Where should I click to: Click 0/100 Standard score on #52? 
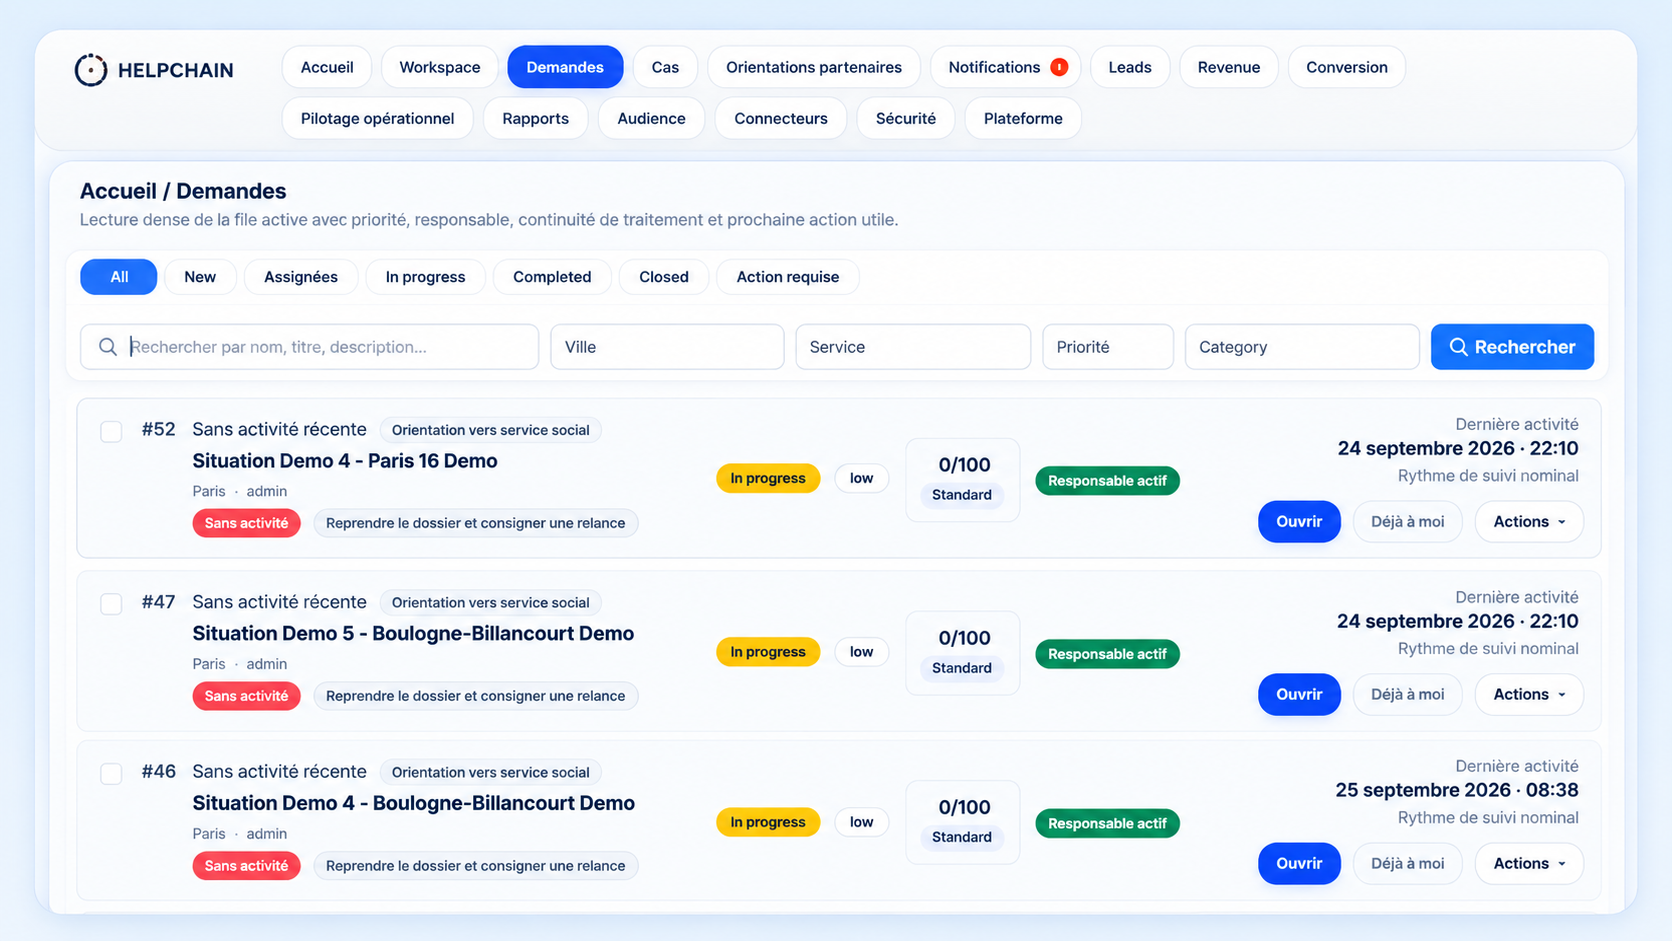[x=963, y=480]
